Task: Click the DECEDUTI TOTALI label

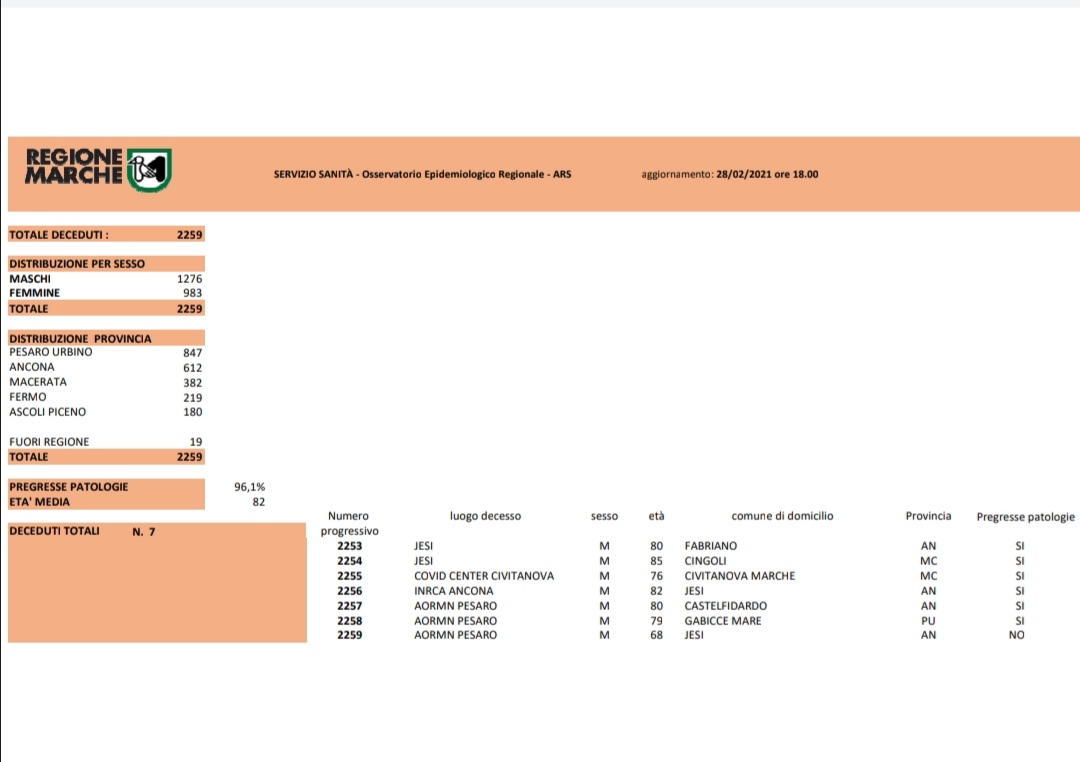Action: tap(54, 531)
